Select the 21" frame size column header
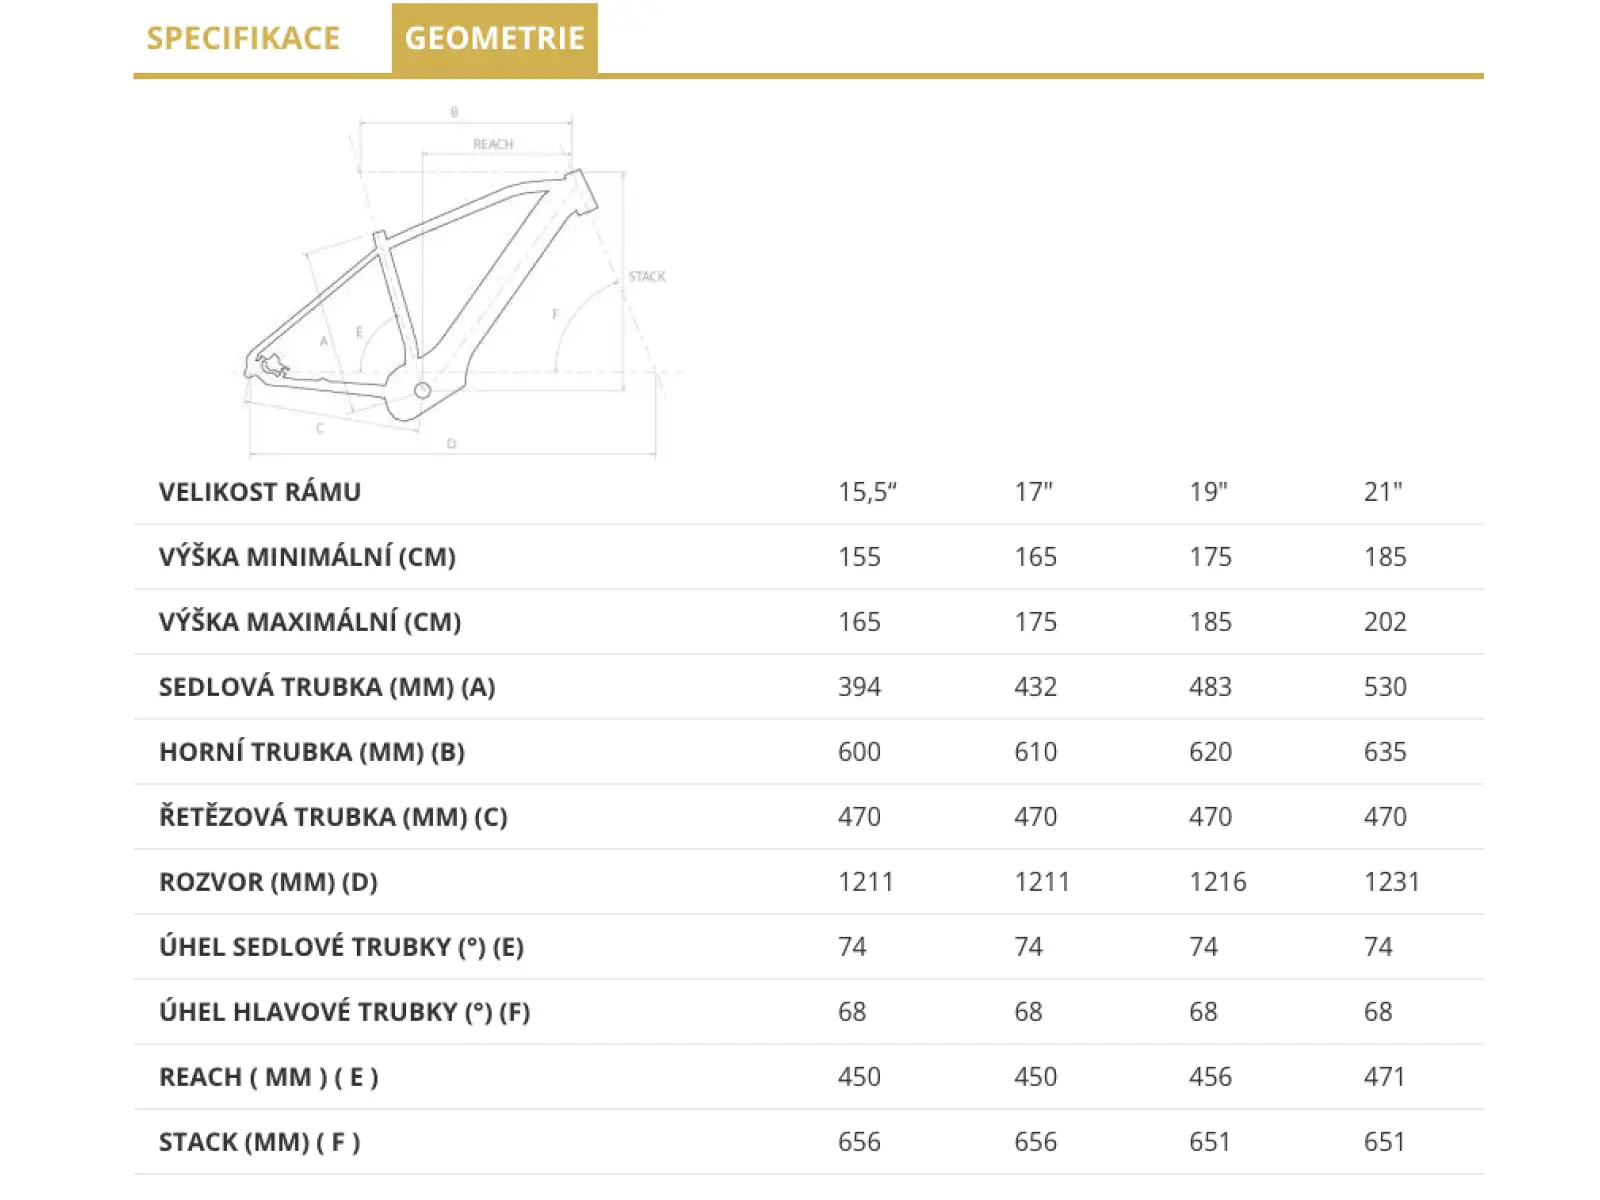Image resolution: width=1600 pixels, height=1200 pixels. click(x=1383, y=492)
